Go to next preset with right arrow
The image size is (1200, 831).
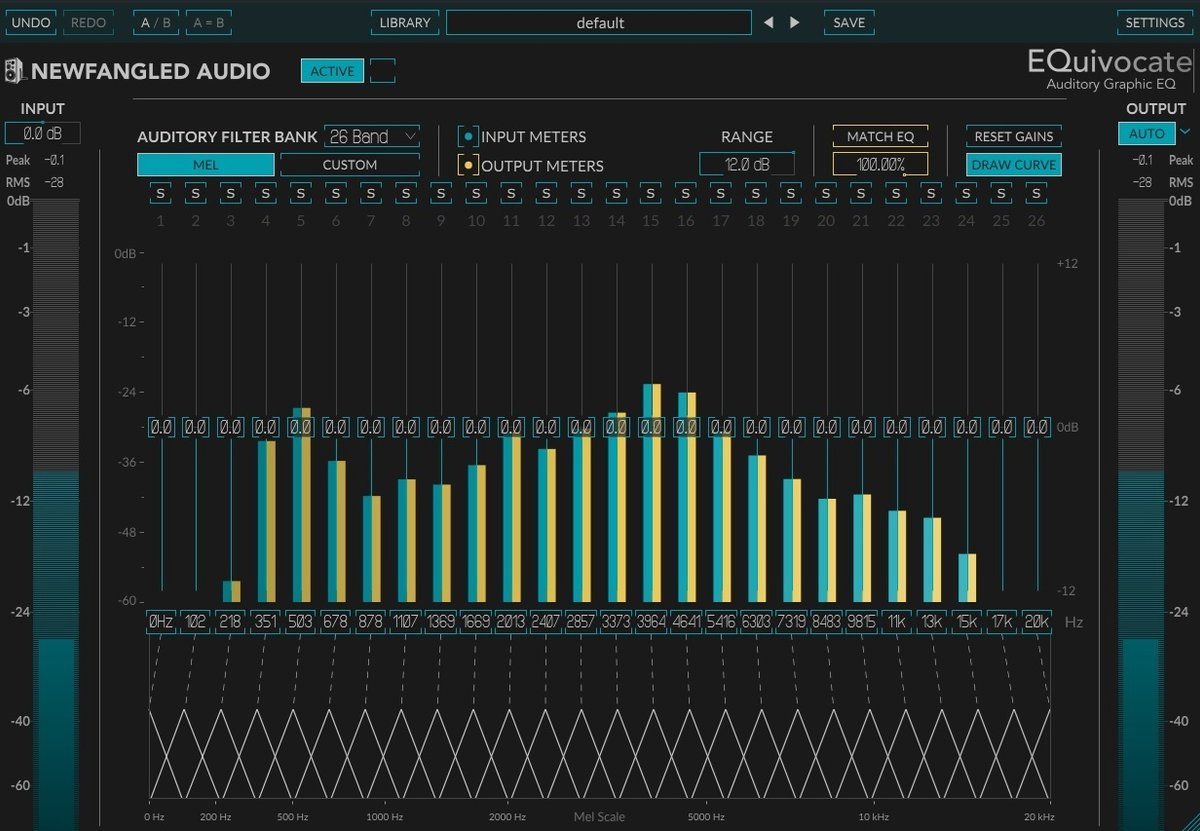[793, 22]
